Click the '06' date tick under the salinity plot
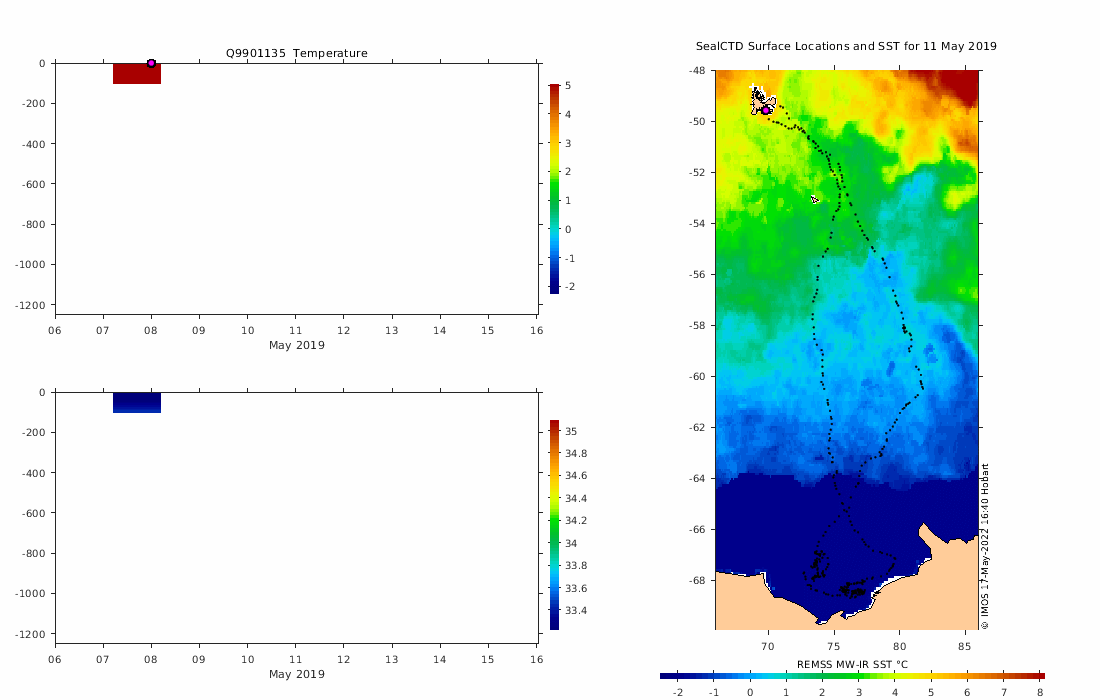The width and height of the screenshot is (1100, 700). (x=55, y=659)
